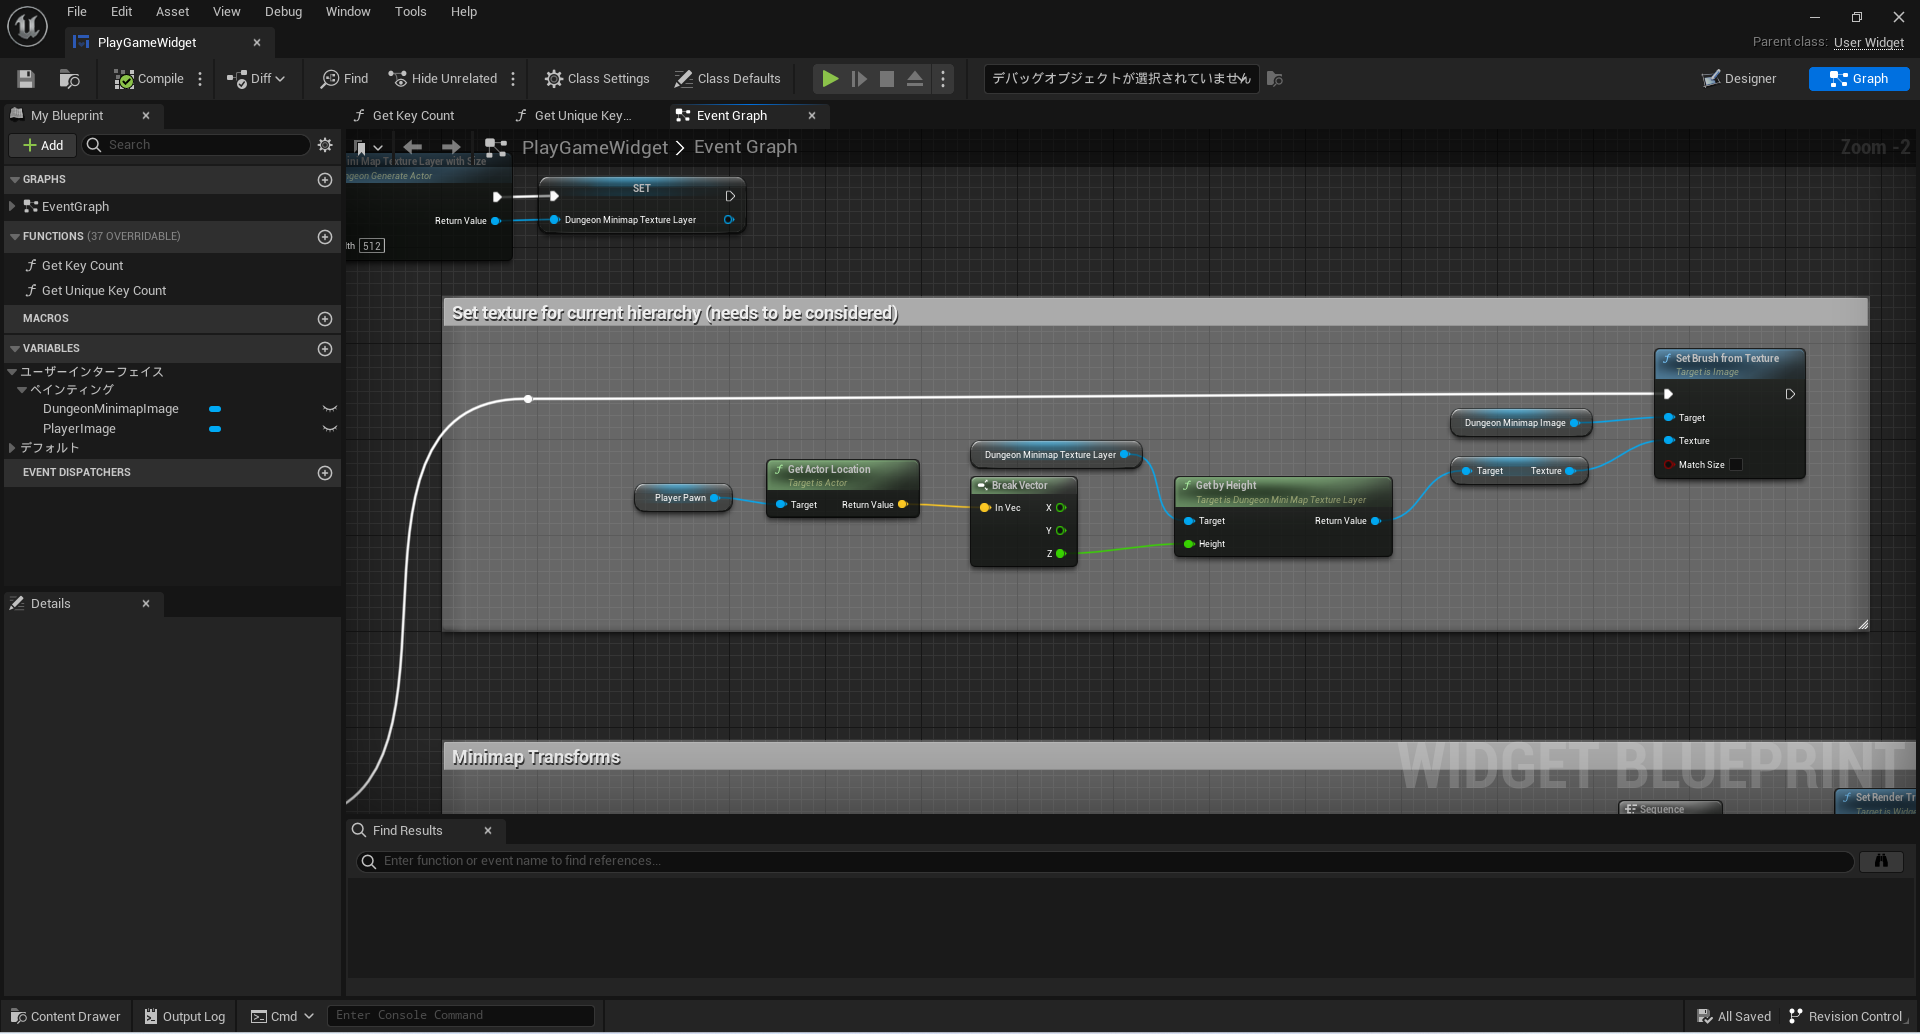Click Find in Blueprints binoculars icon

pos(1881,861)
